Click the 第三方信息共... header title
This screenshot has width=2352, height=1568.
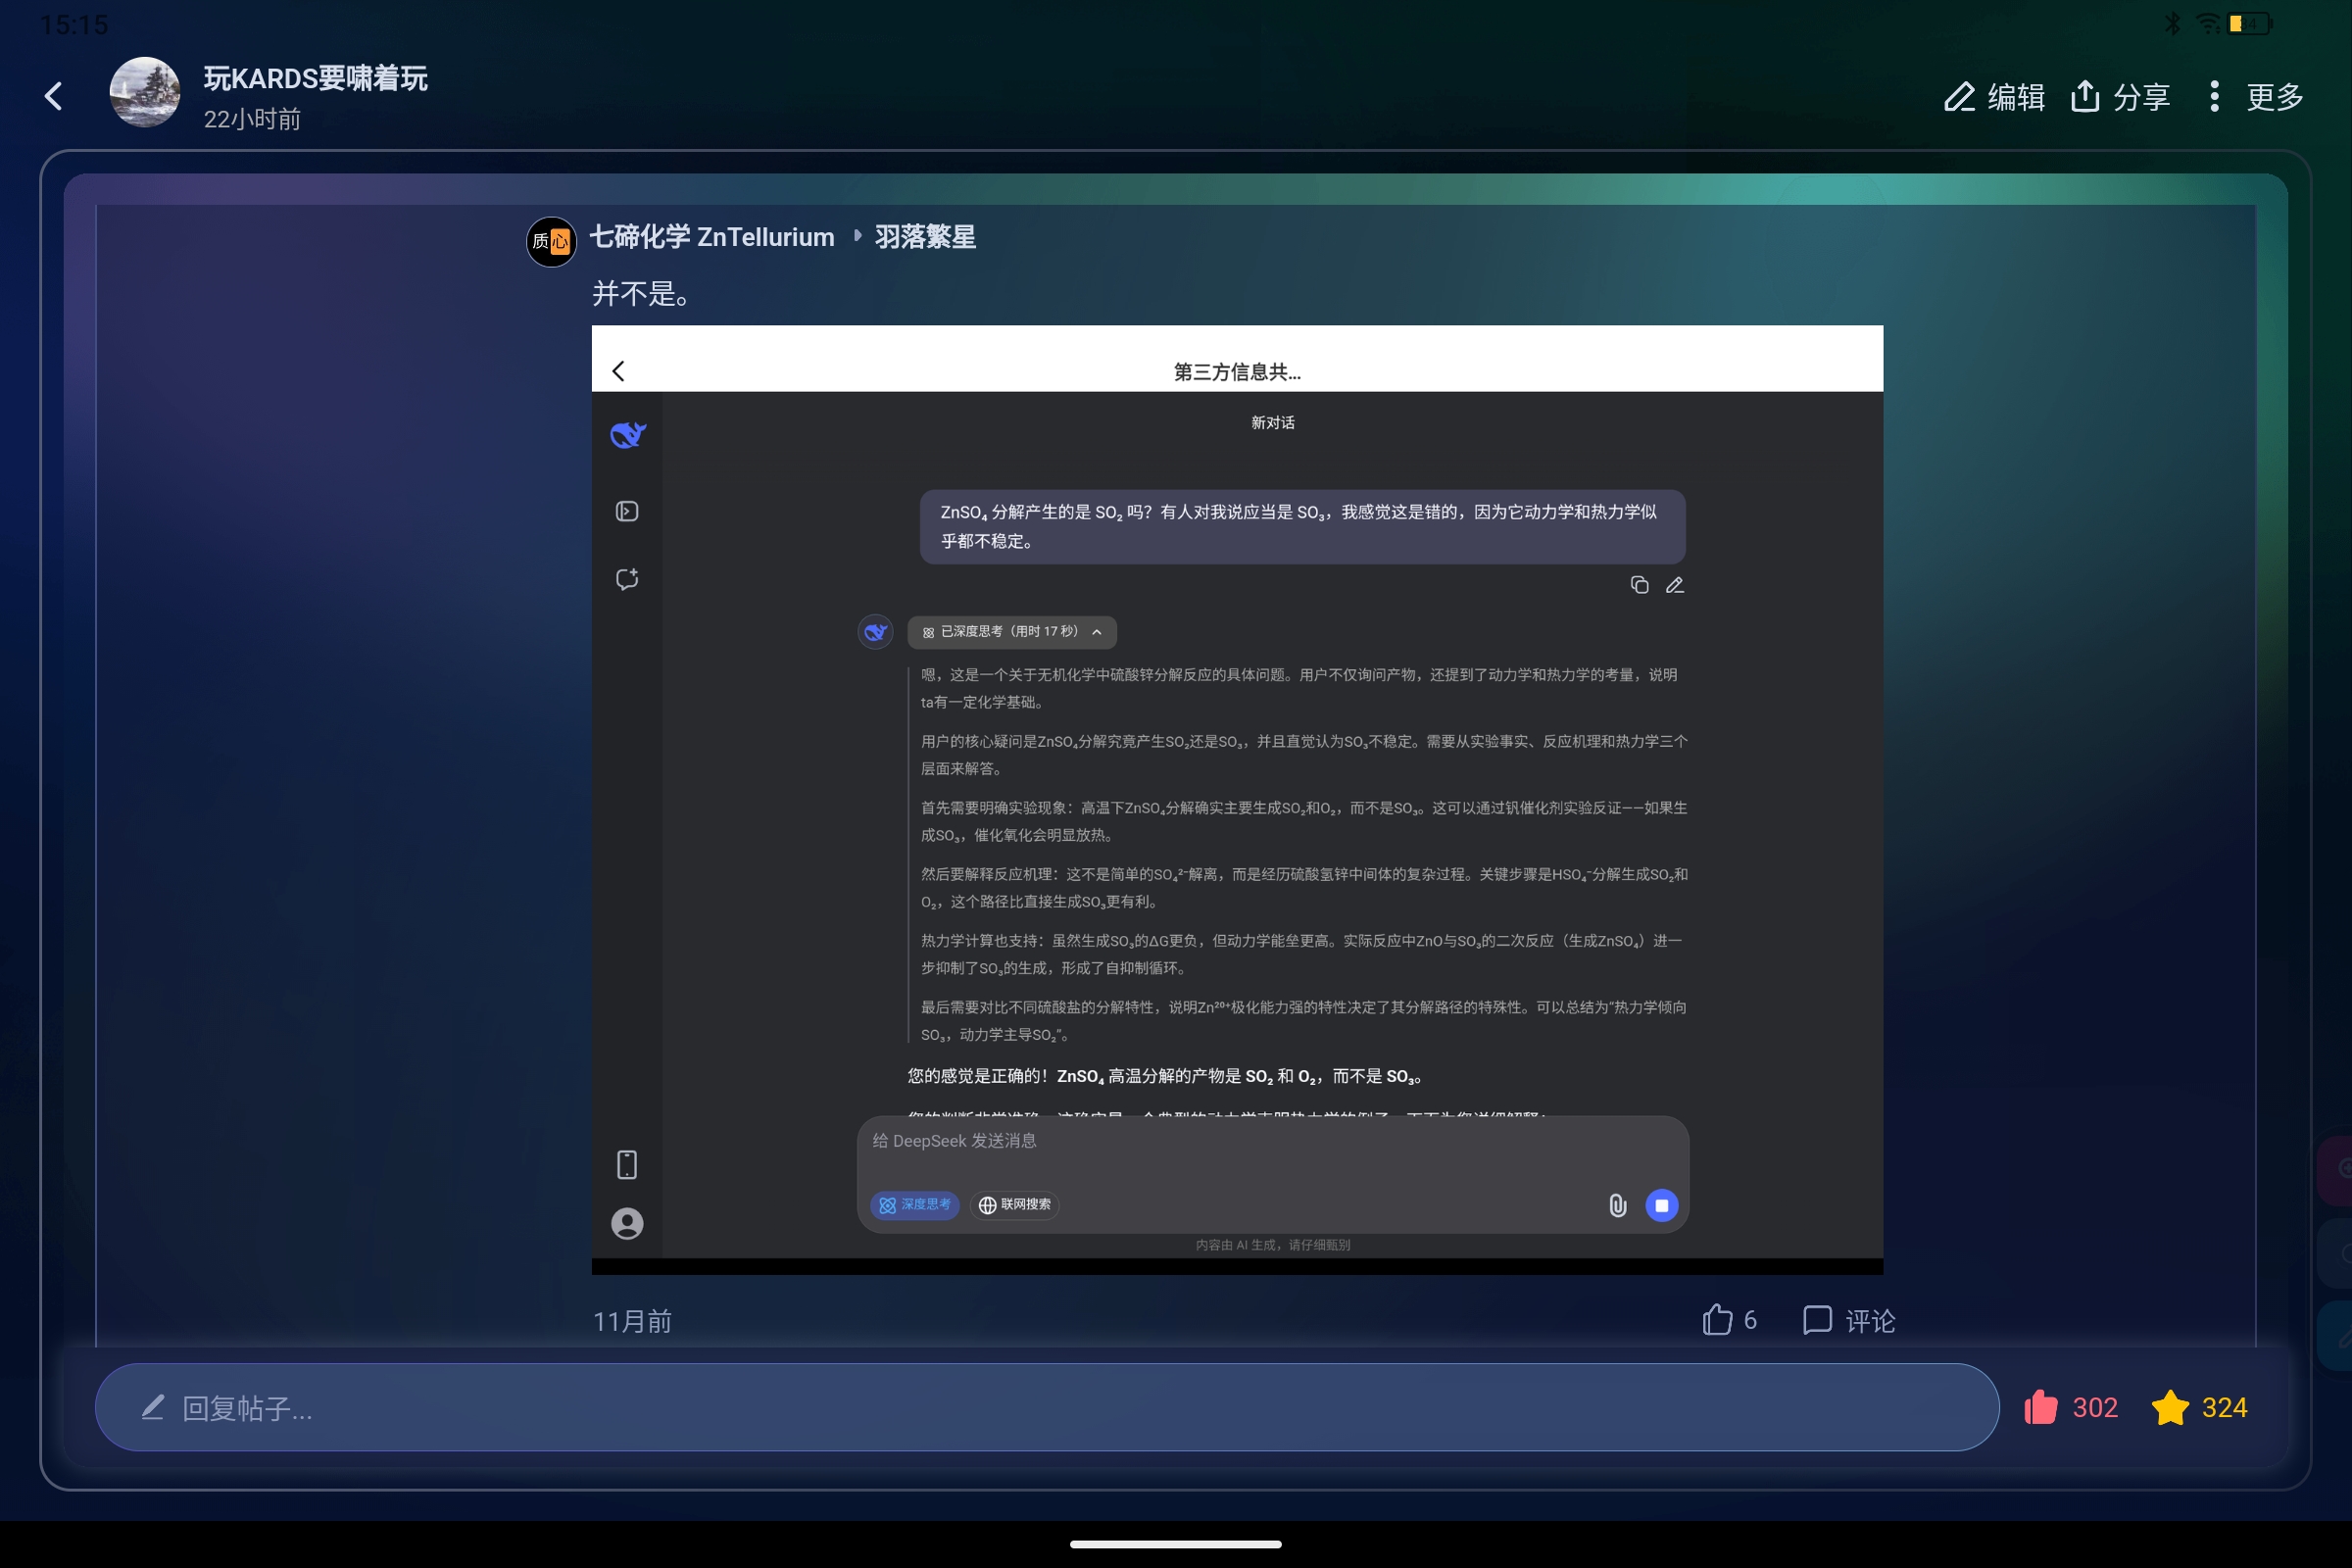[1237, 372]
